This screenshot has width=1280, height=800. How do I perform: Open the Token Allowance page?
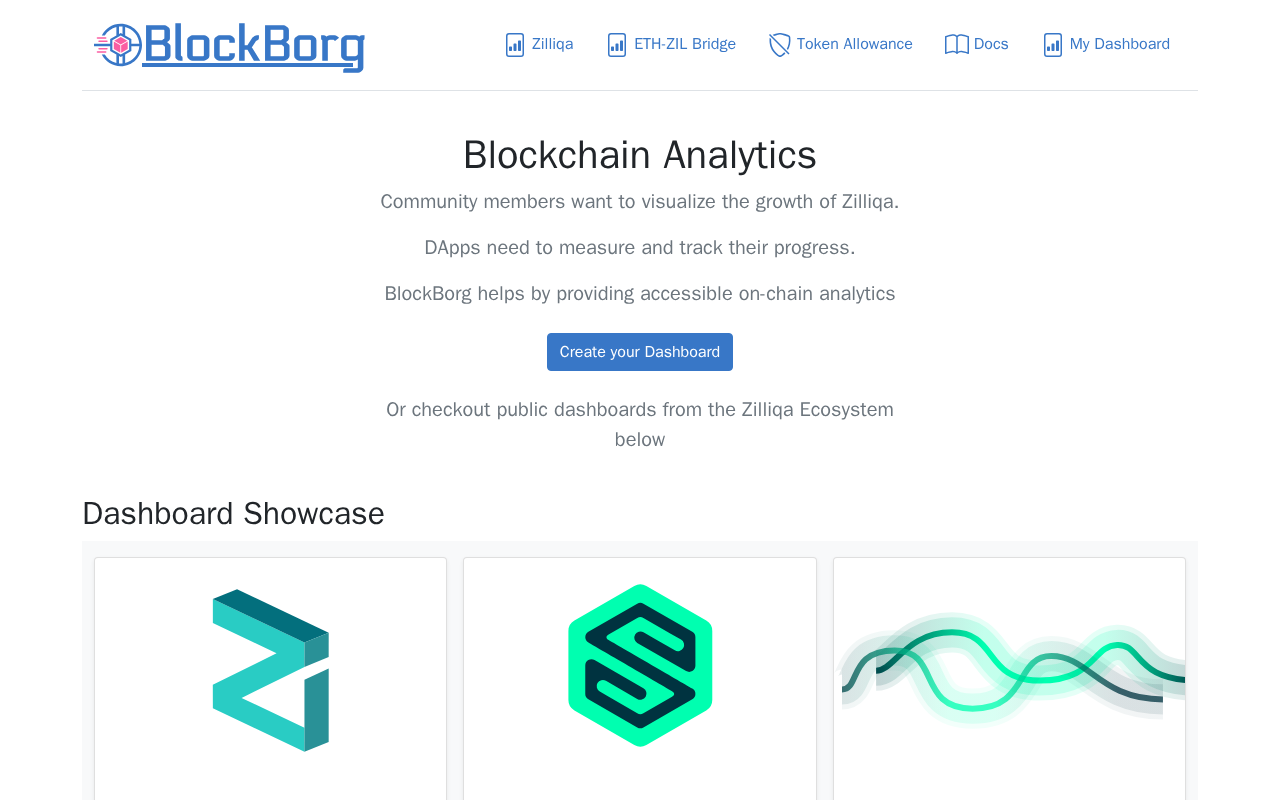pyautogui.click(x=854, y=44)
